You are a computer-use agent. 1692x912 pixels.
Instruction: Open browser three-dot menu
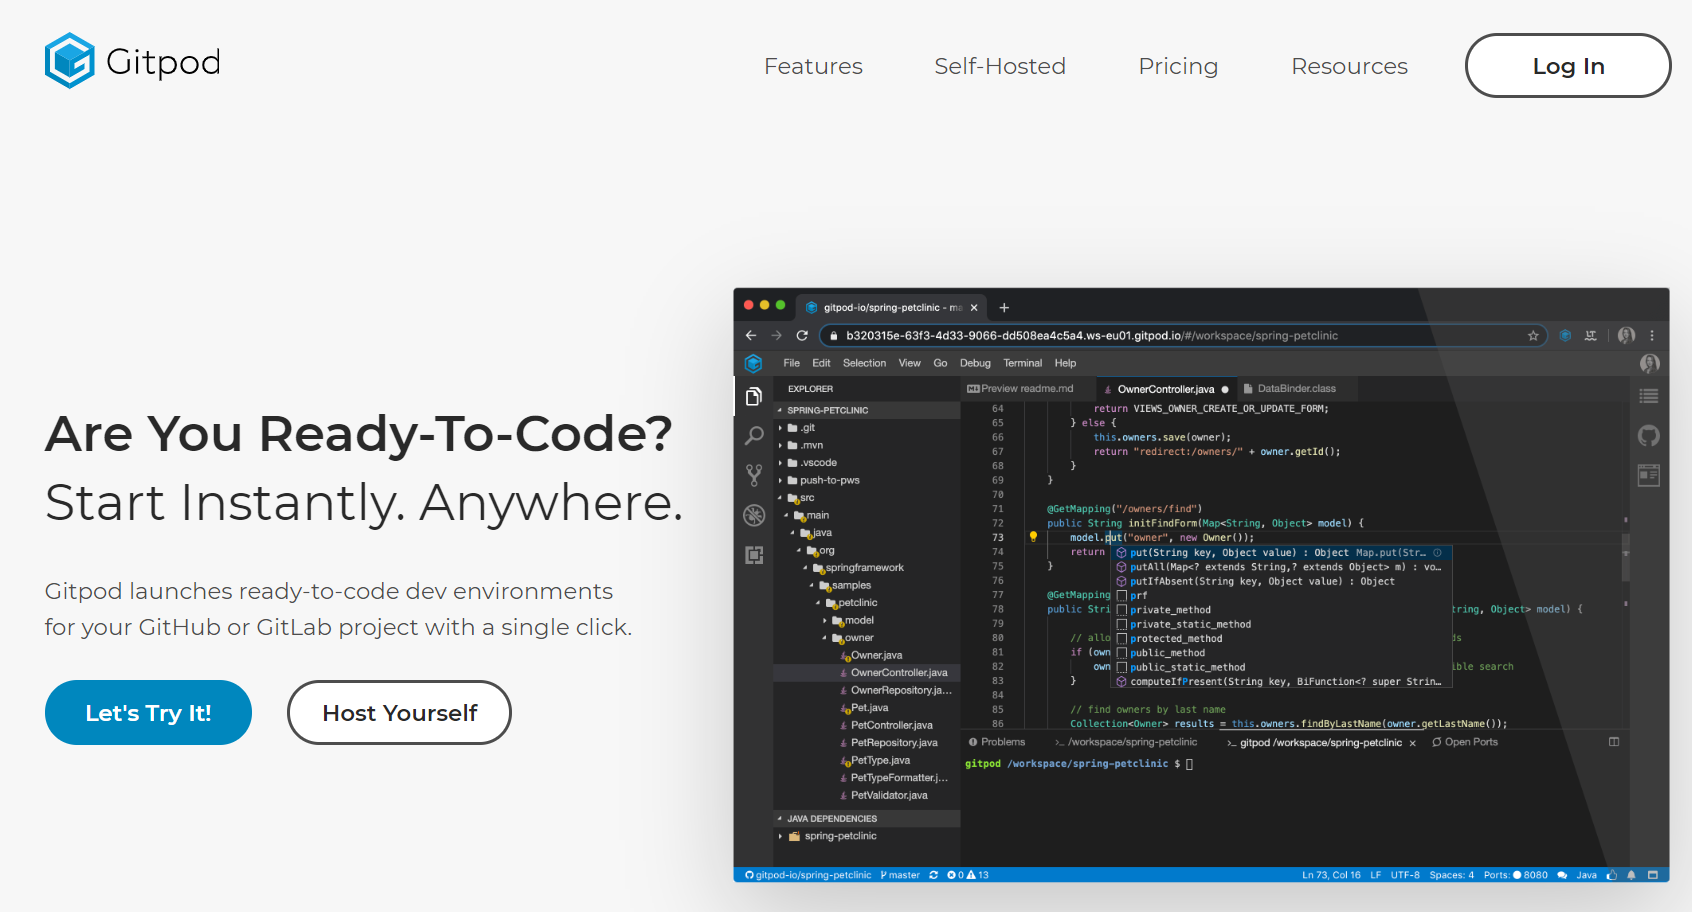coord(1652,336)
